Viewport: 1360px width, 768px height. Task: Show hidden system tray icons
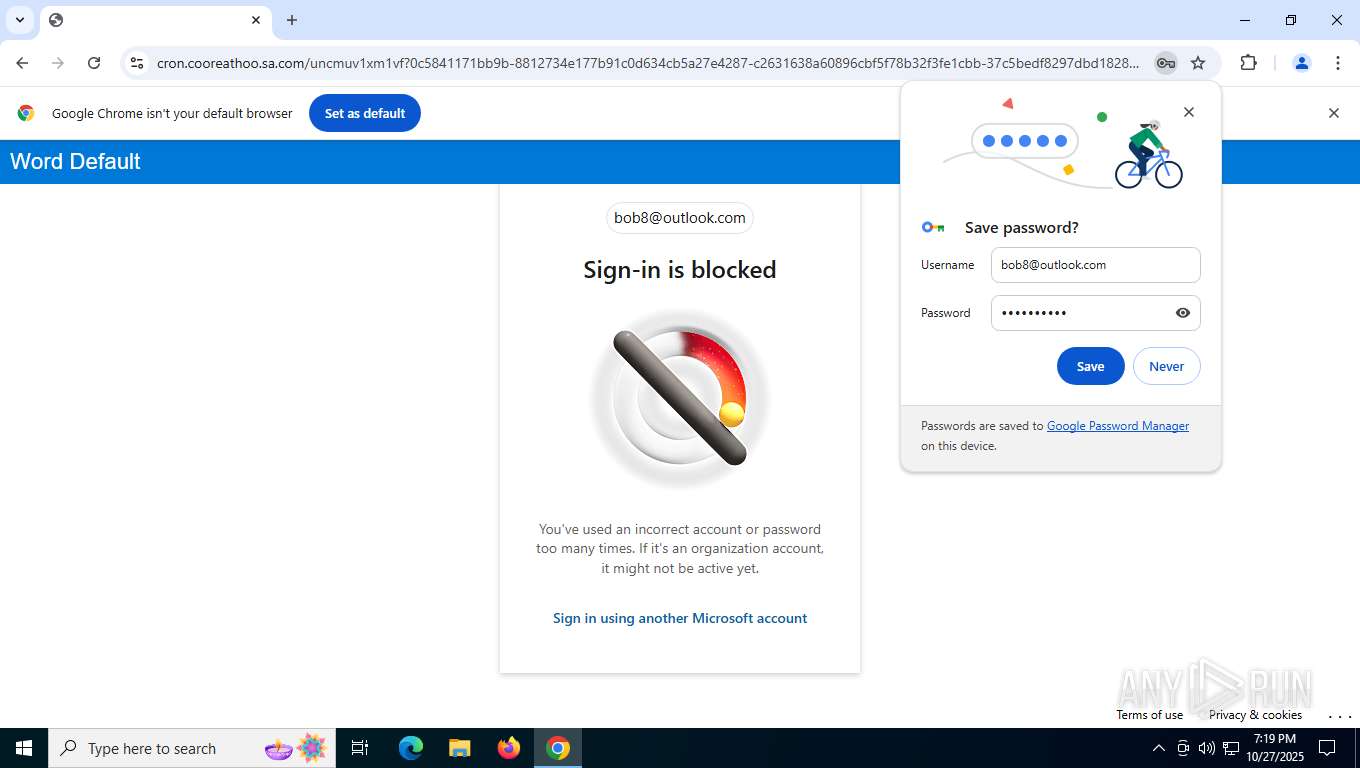pyautogui.click(x=1158, y=748)
